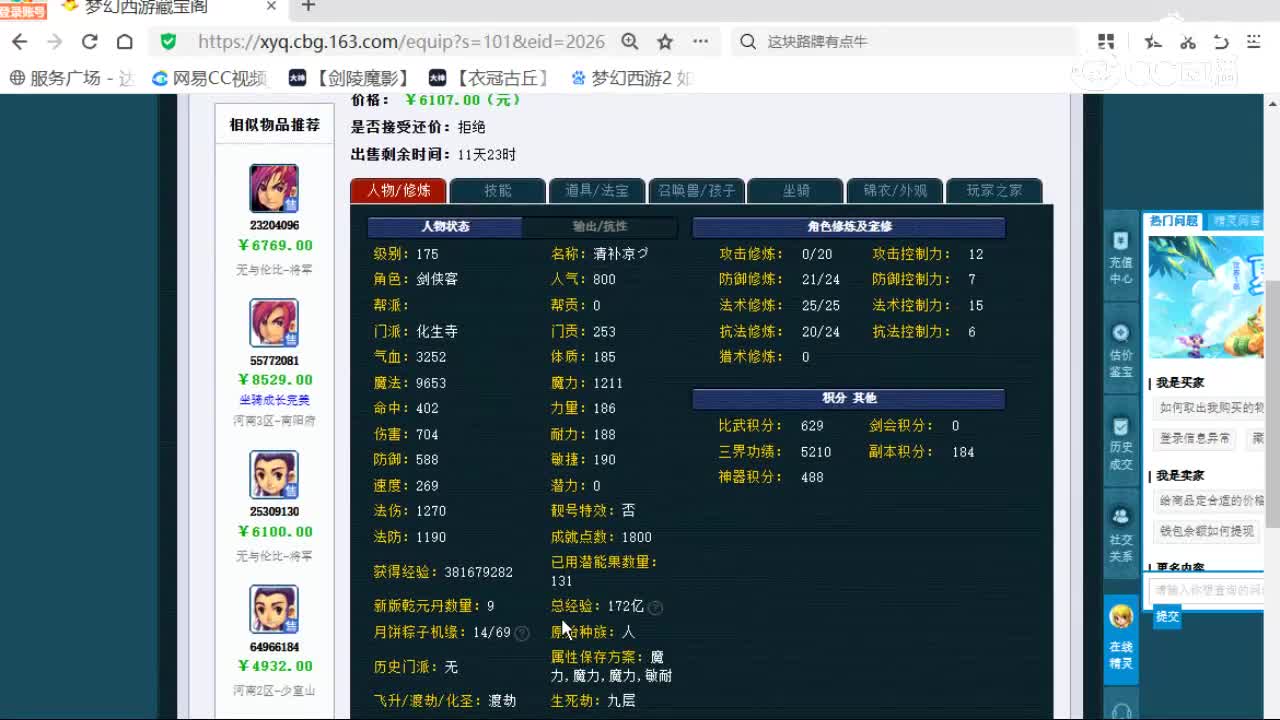Click the ￥6107.00 price text

coord(462,100)
